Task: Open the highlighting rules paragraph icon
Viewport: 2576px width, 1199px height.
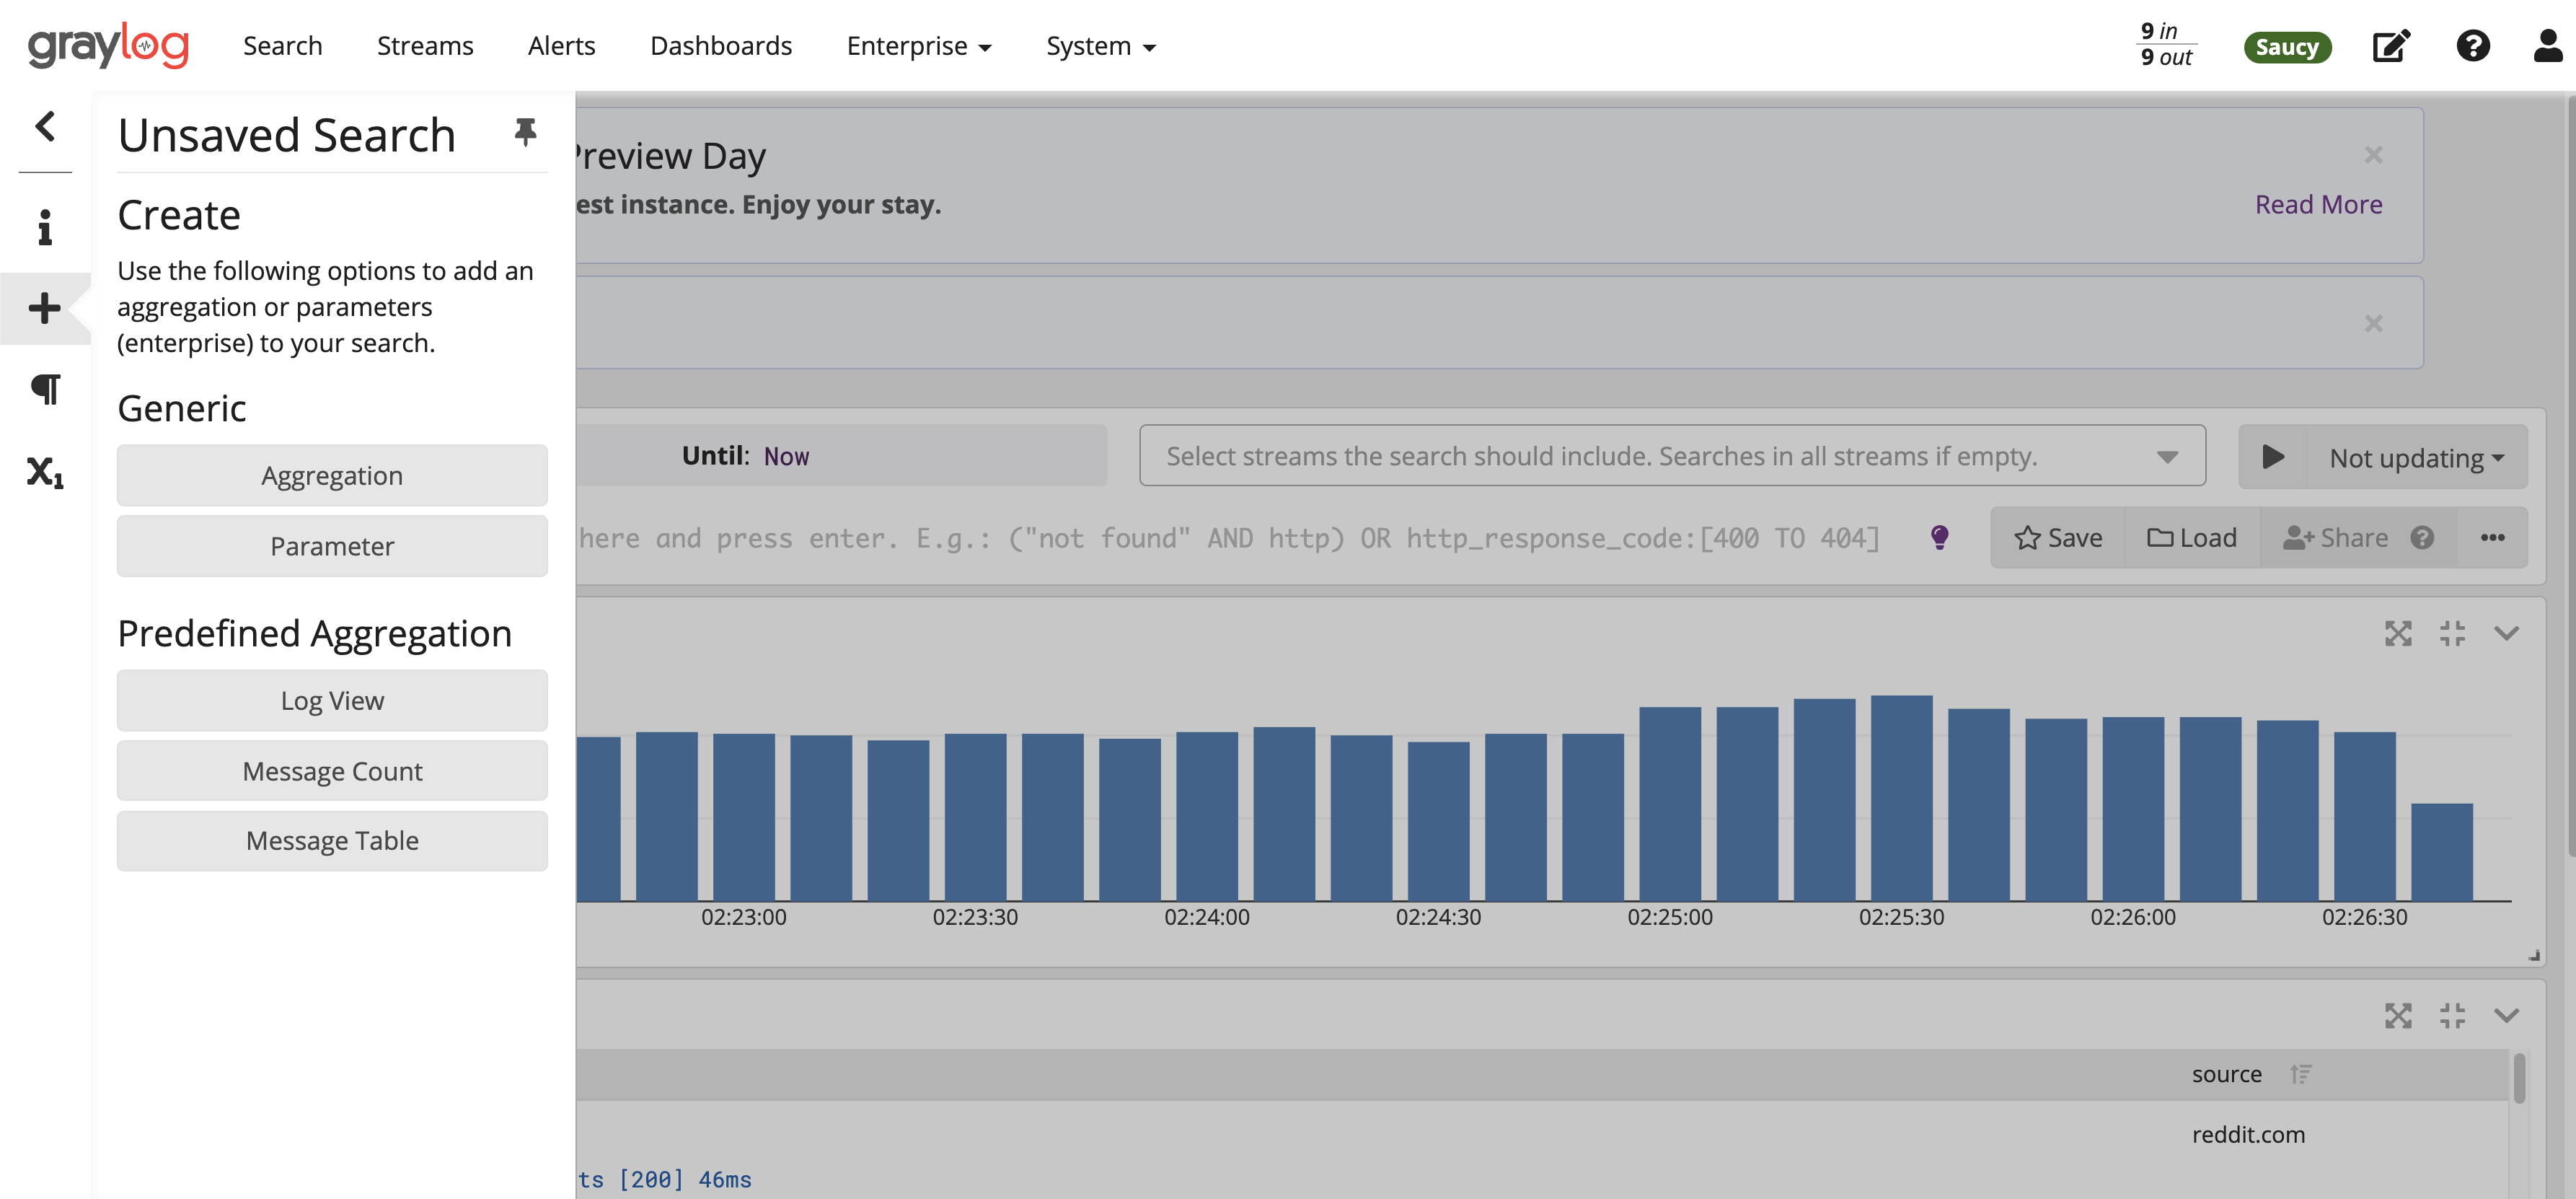Action: (45, 389)
